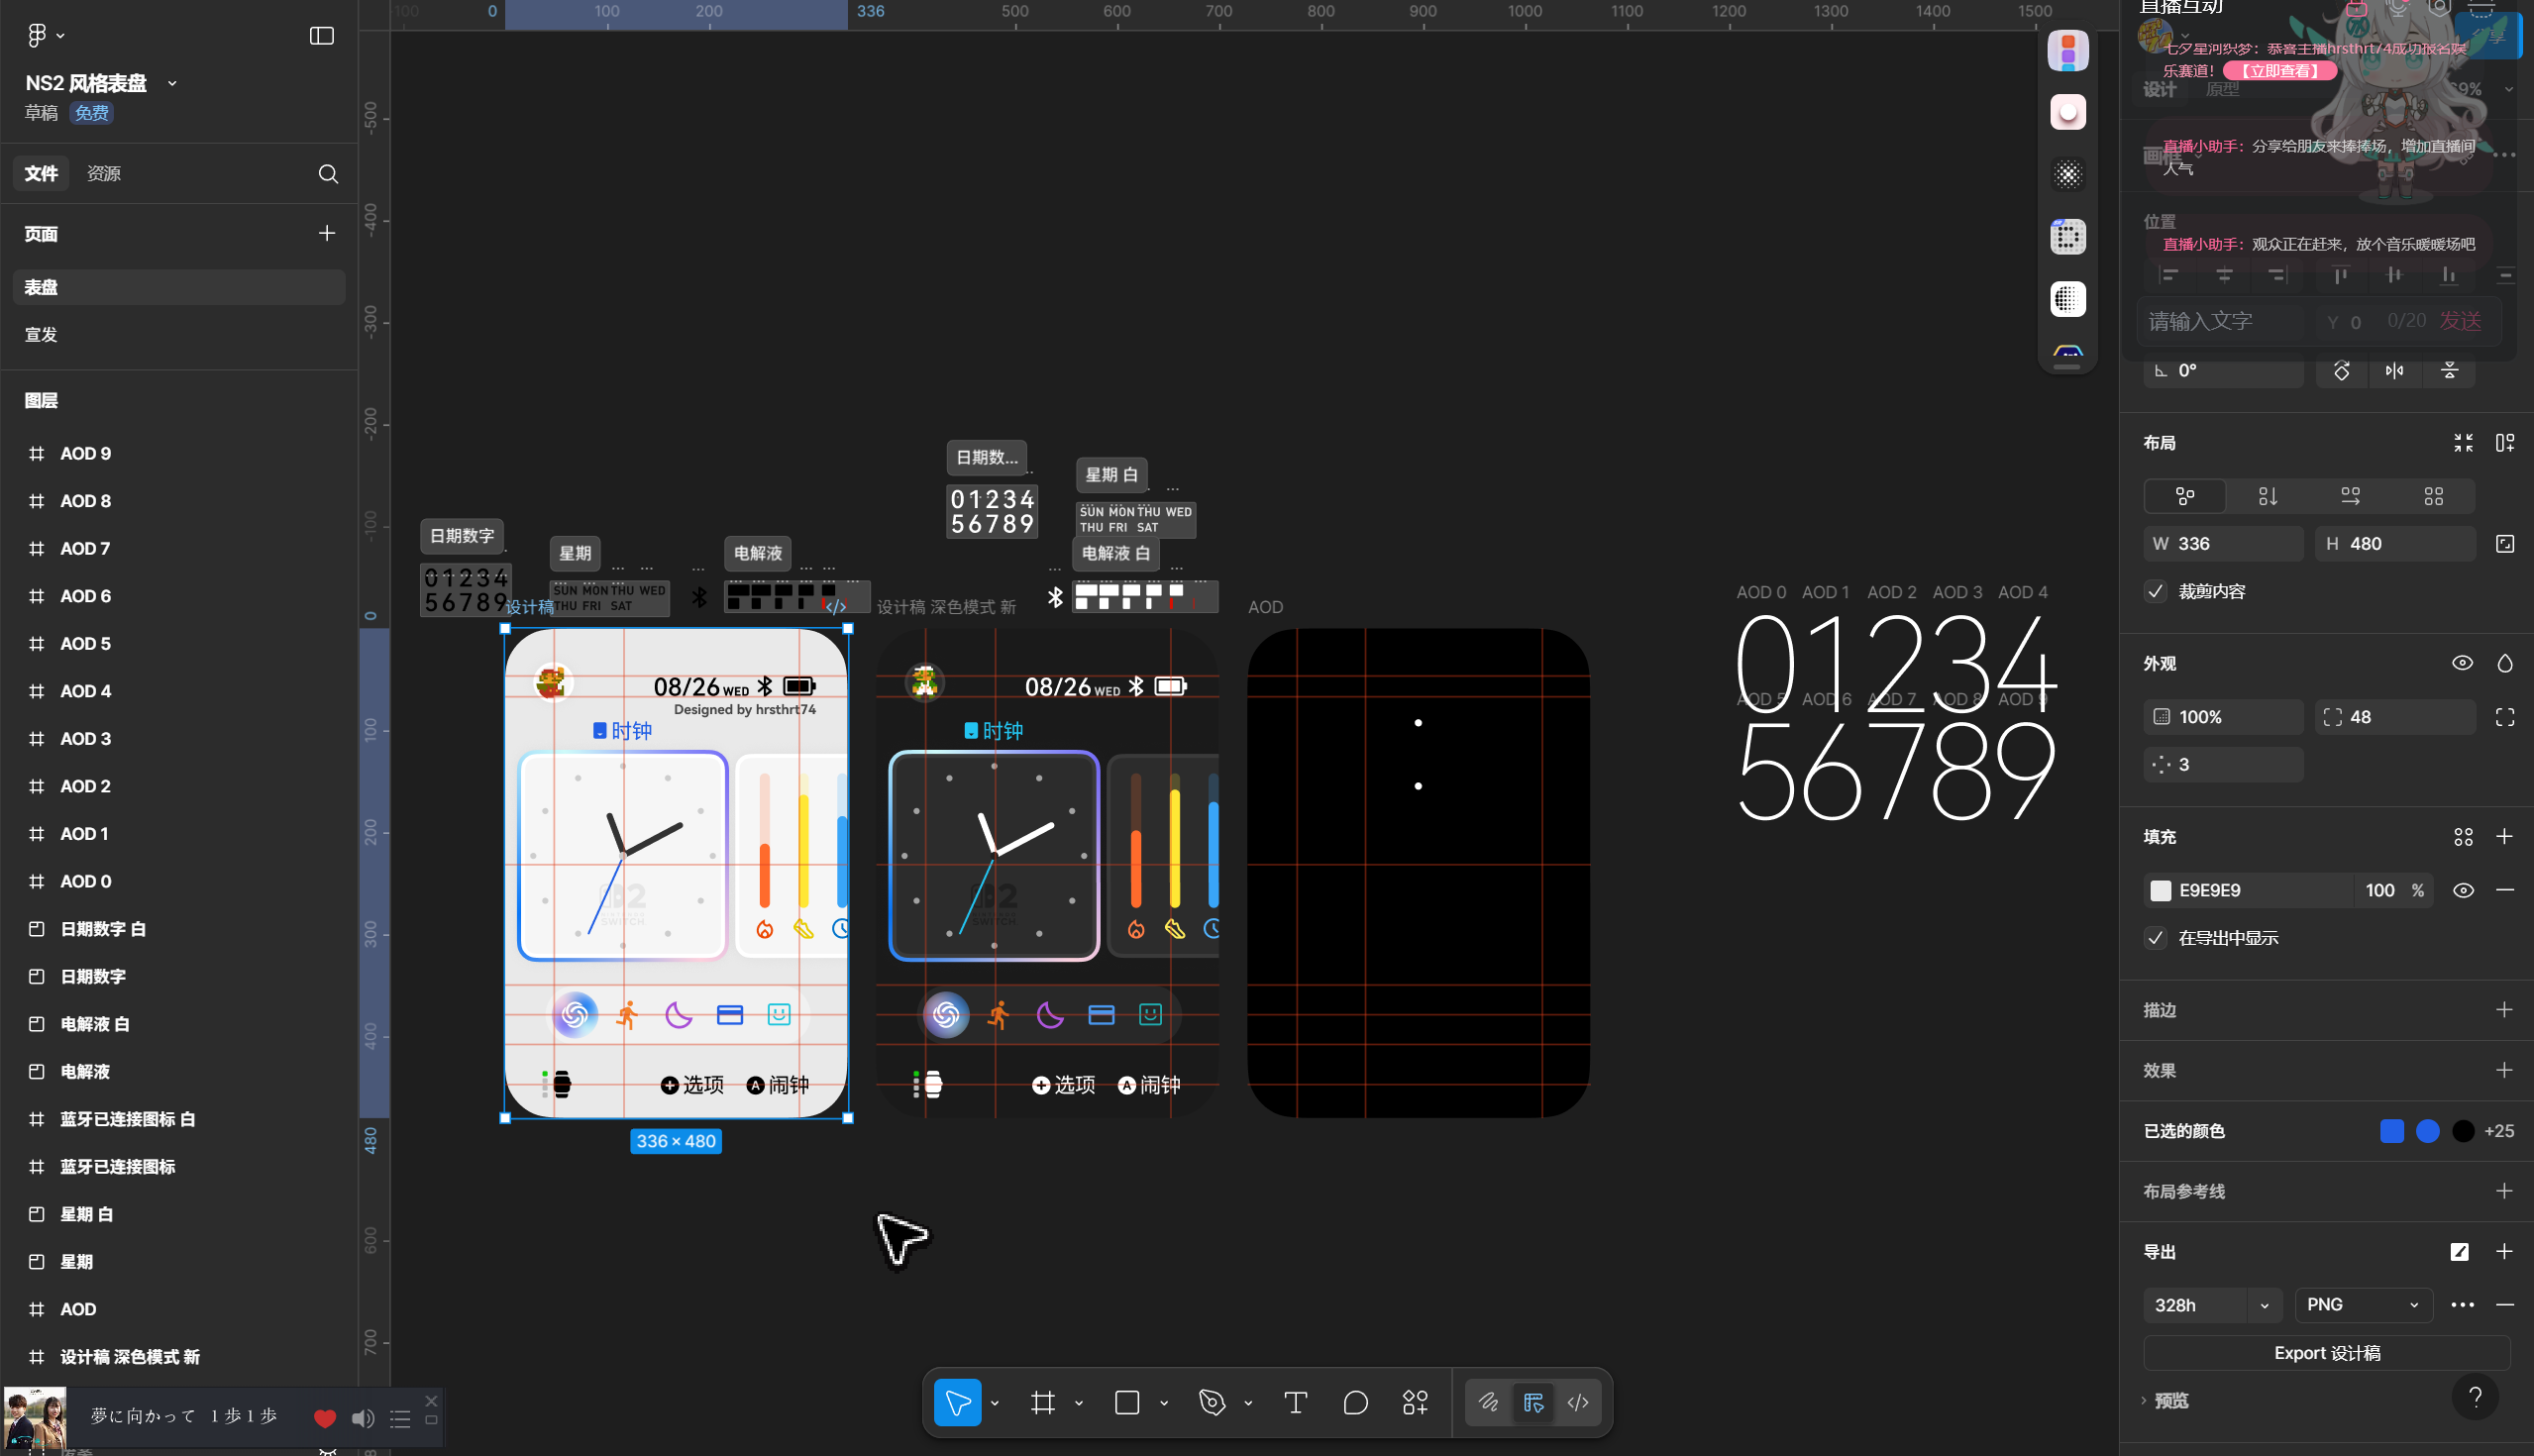Select the Pen tool in bottom toolbar
The height and width of the screenshot is (1456, 2534).
coord(1212,1403)
